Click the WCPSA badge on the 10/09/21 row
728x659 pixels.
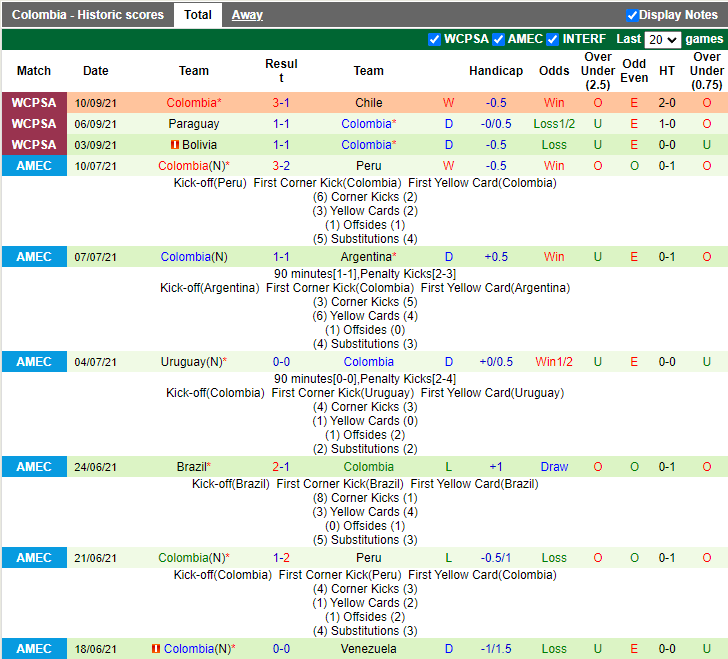tap(34, 103)
